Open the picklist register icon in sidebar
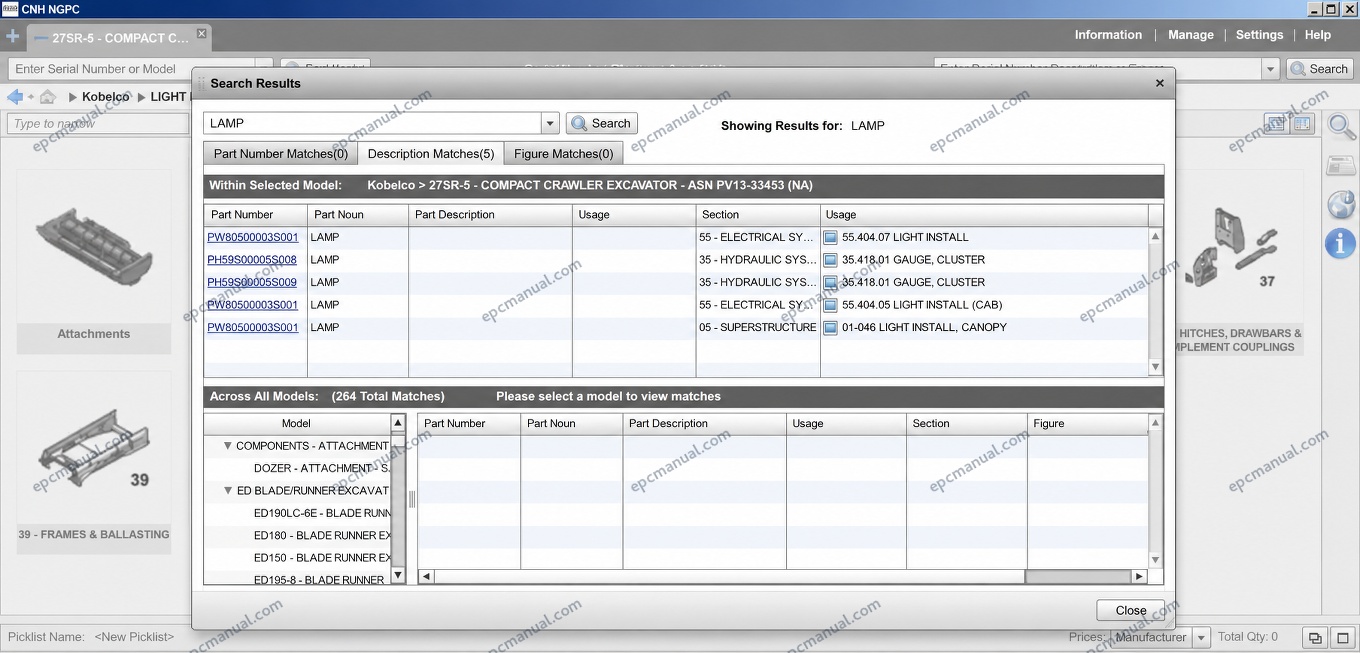This screenshot has height=653, width=1360. pyautogui.click(x=1340, y=165)
